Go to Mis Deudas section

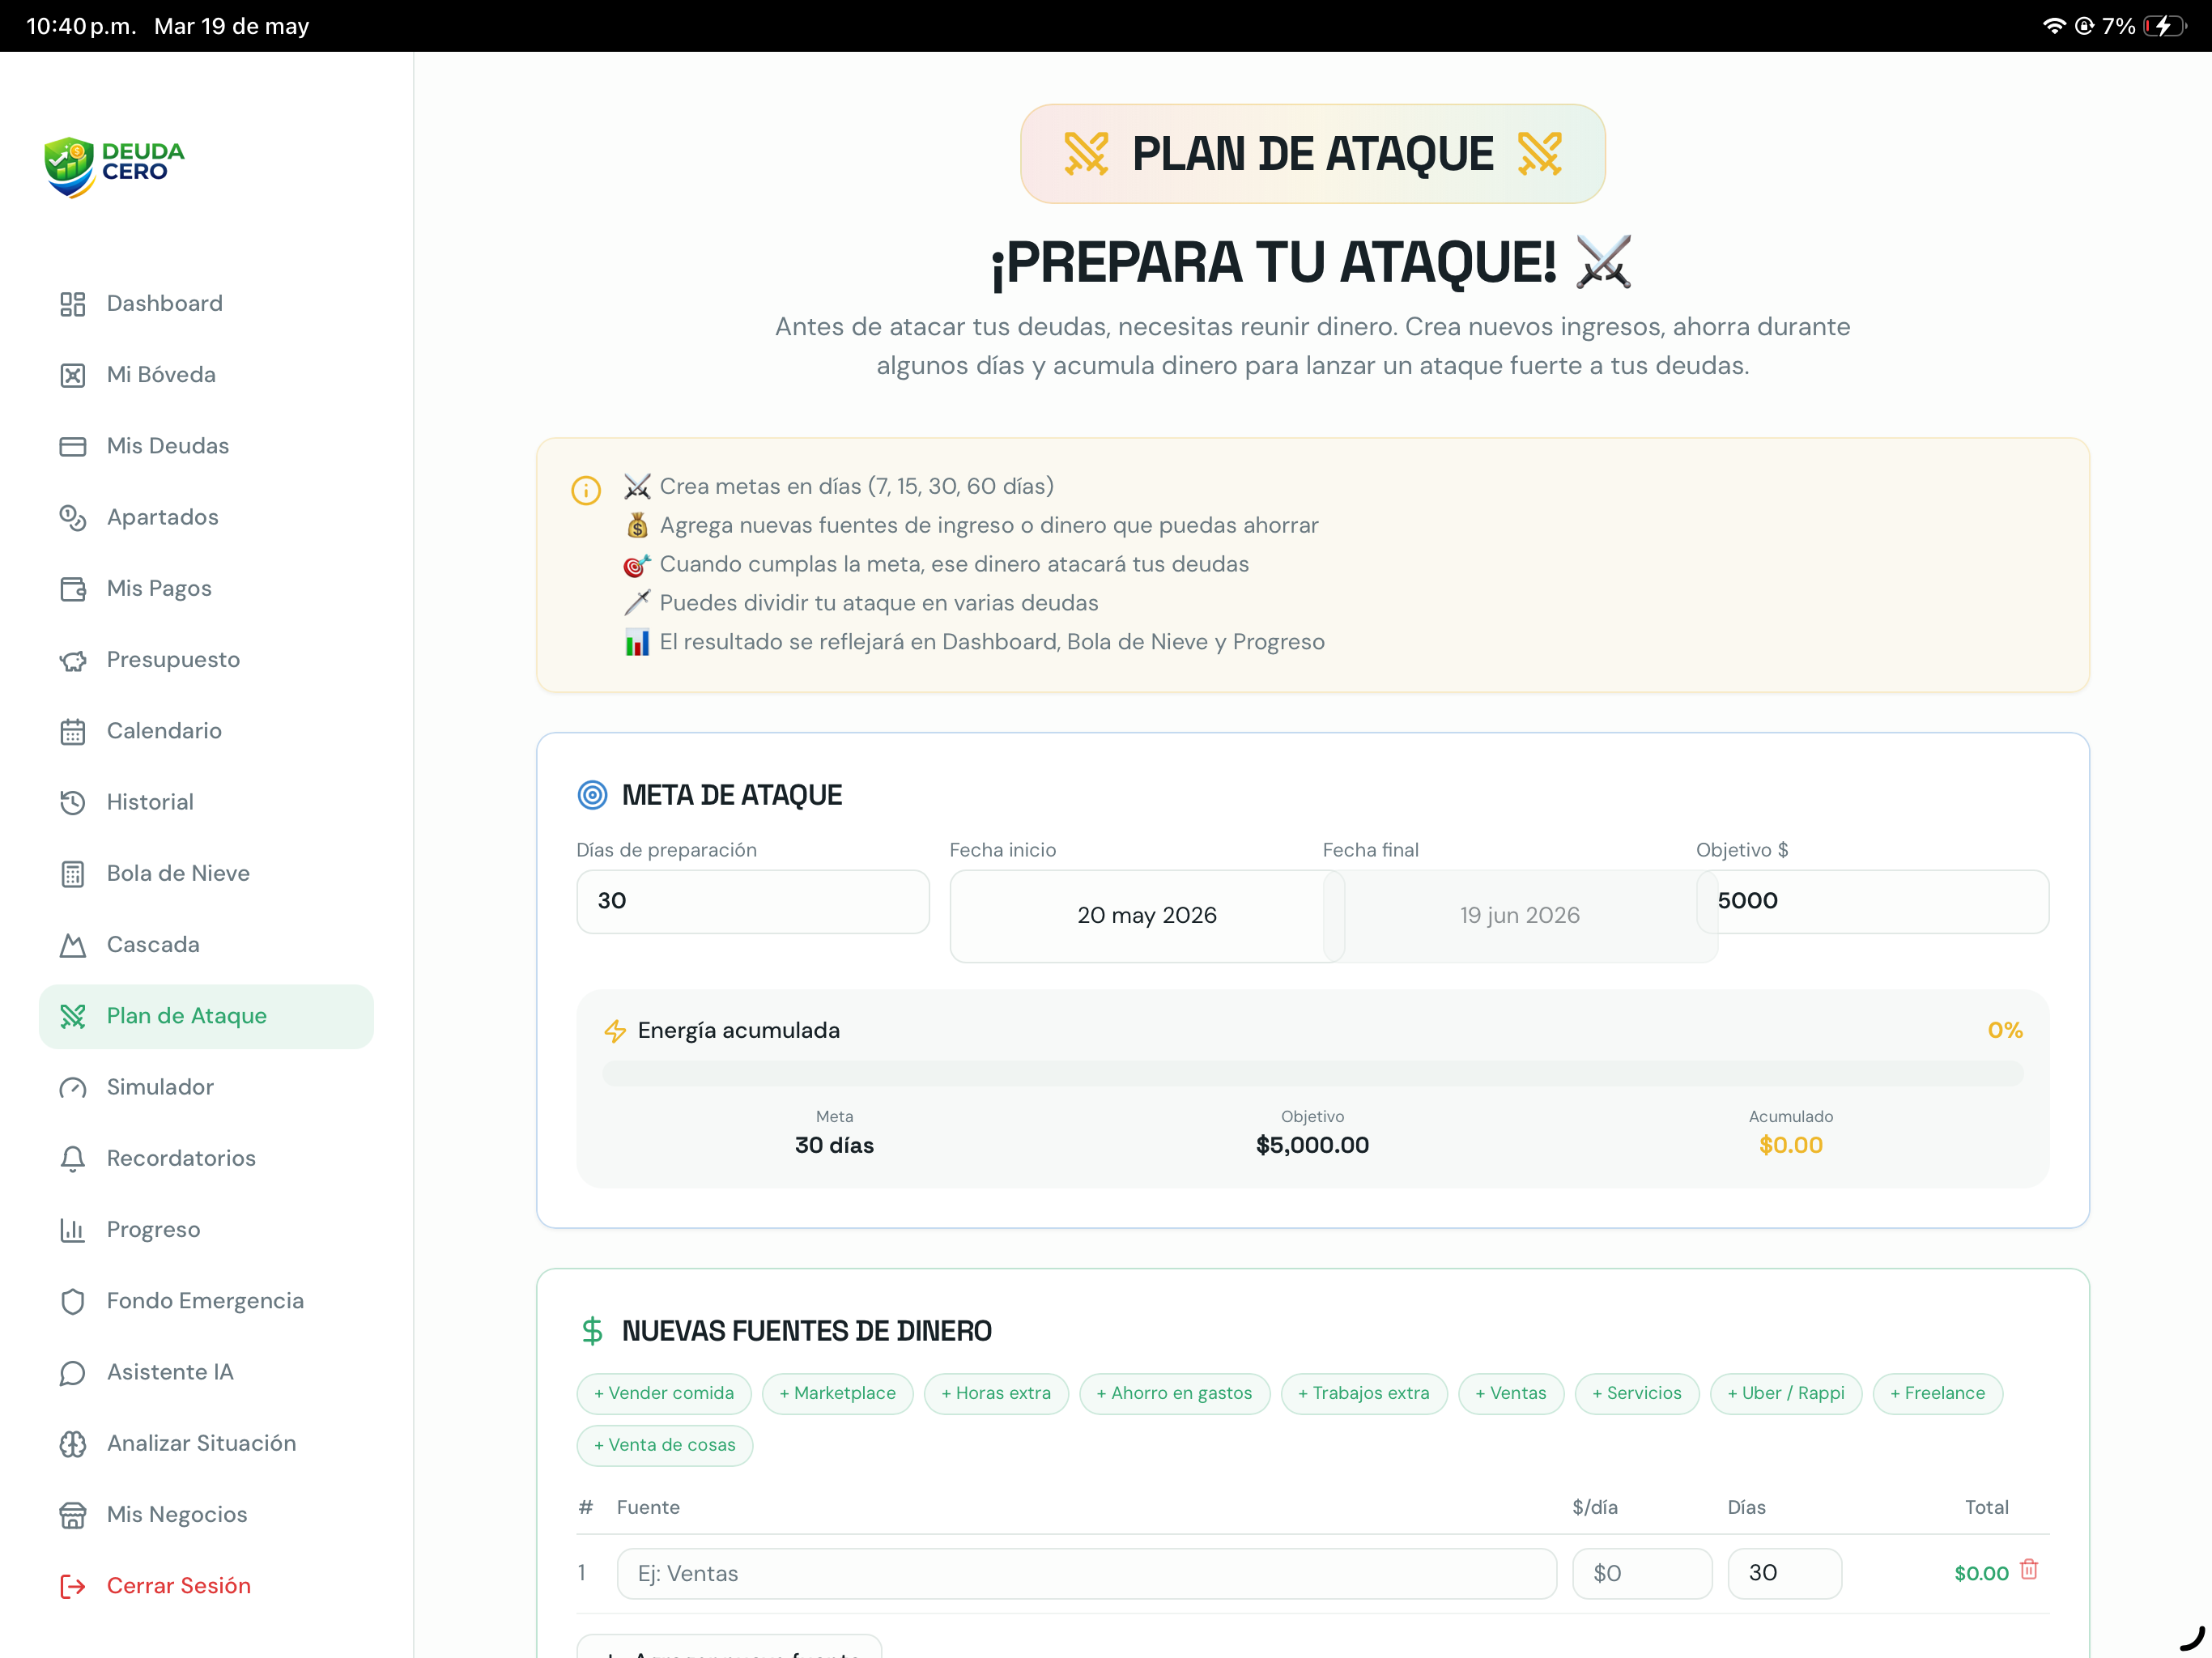pyautogui.click(x=206, y=446)
